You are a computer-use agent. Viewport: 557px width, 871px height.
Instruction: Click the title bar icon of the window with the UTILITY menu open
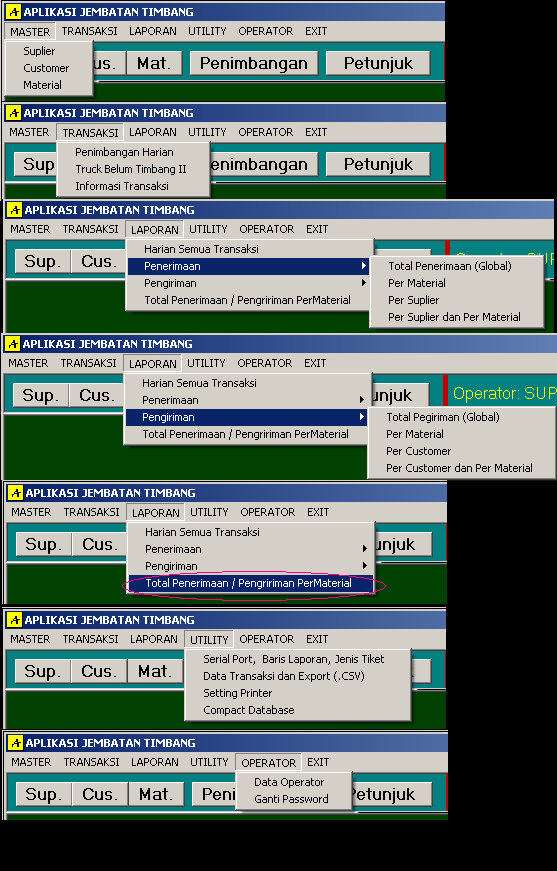[x=15, y=620]
